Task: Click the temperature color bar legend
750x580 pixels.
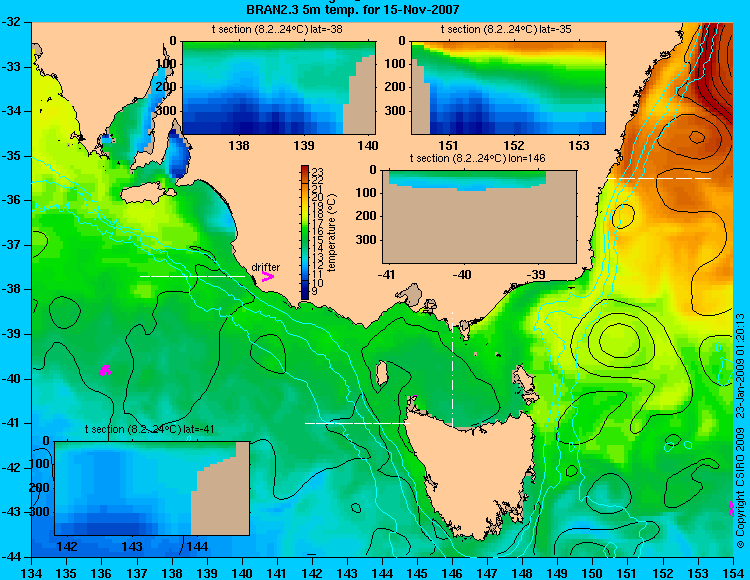Action: click(305, 232)
